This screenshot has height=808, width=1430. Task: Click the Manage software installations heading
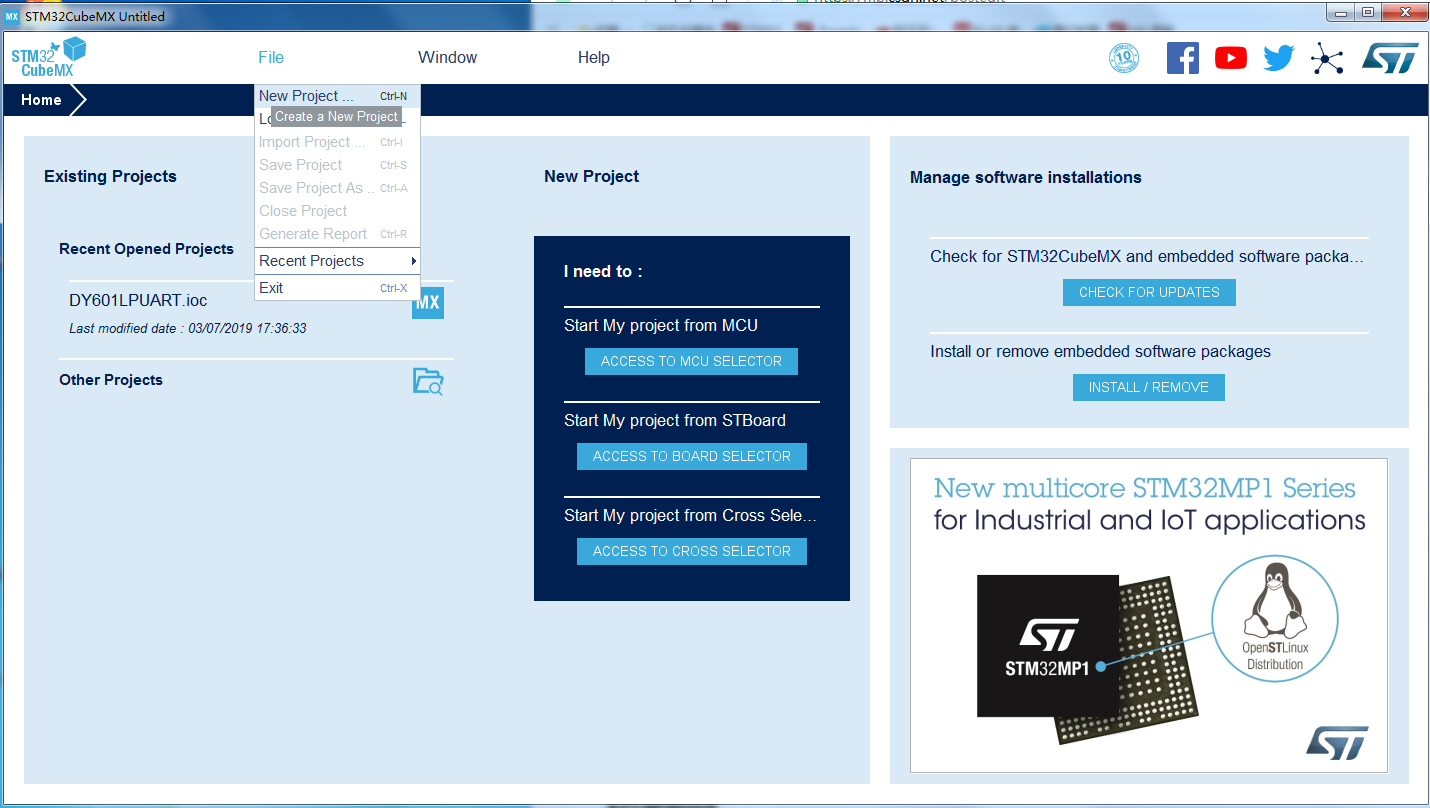click(1026, 177)
